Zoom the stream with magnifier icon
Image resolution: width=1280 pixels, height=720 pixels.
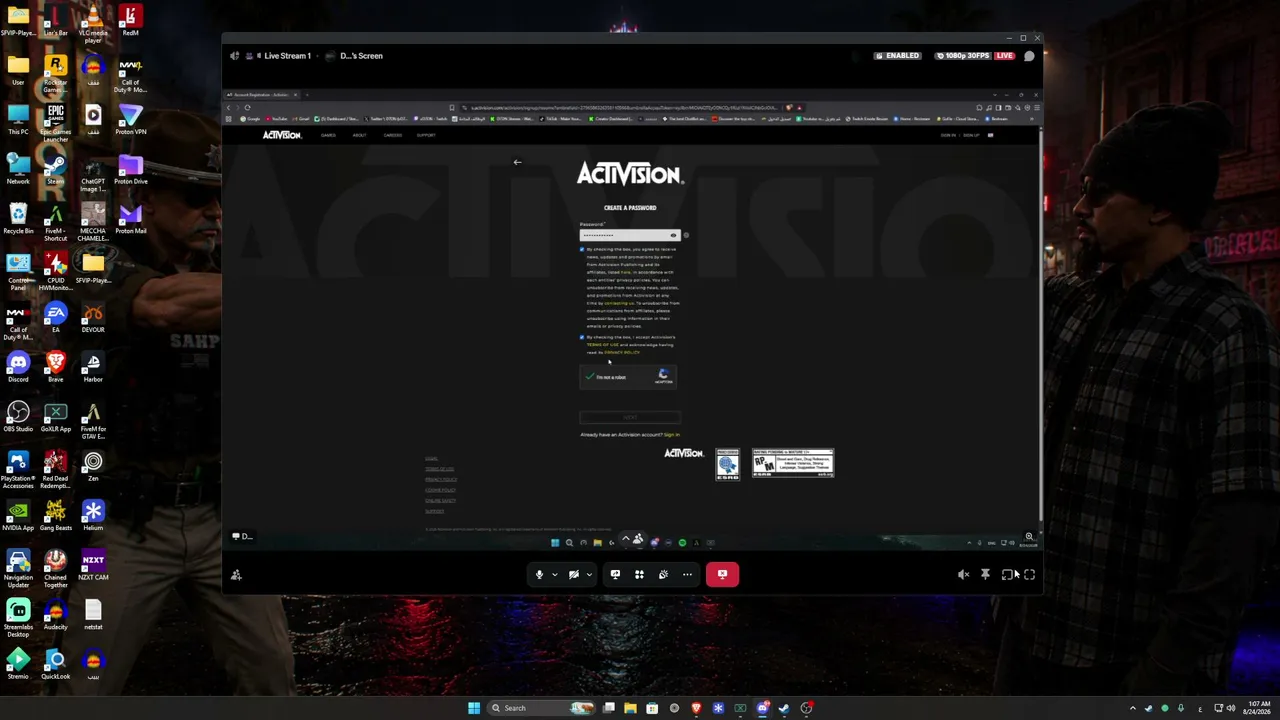(x=1029, y=537)
